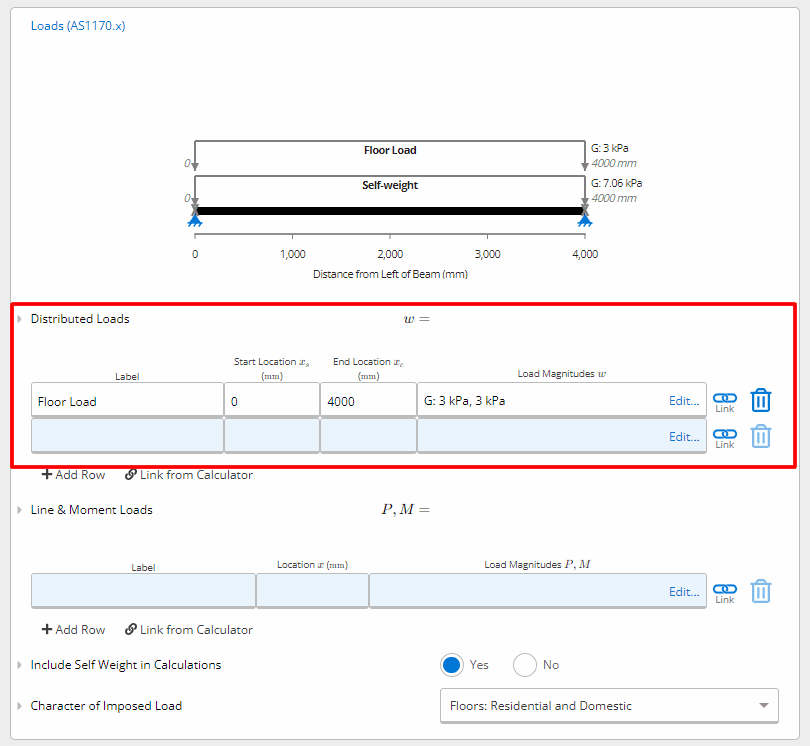Screen dimensions: 810x746
Task: Select No for including self weight
Action: pos(525,665)
